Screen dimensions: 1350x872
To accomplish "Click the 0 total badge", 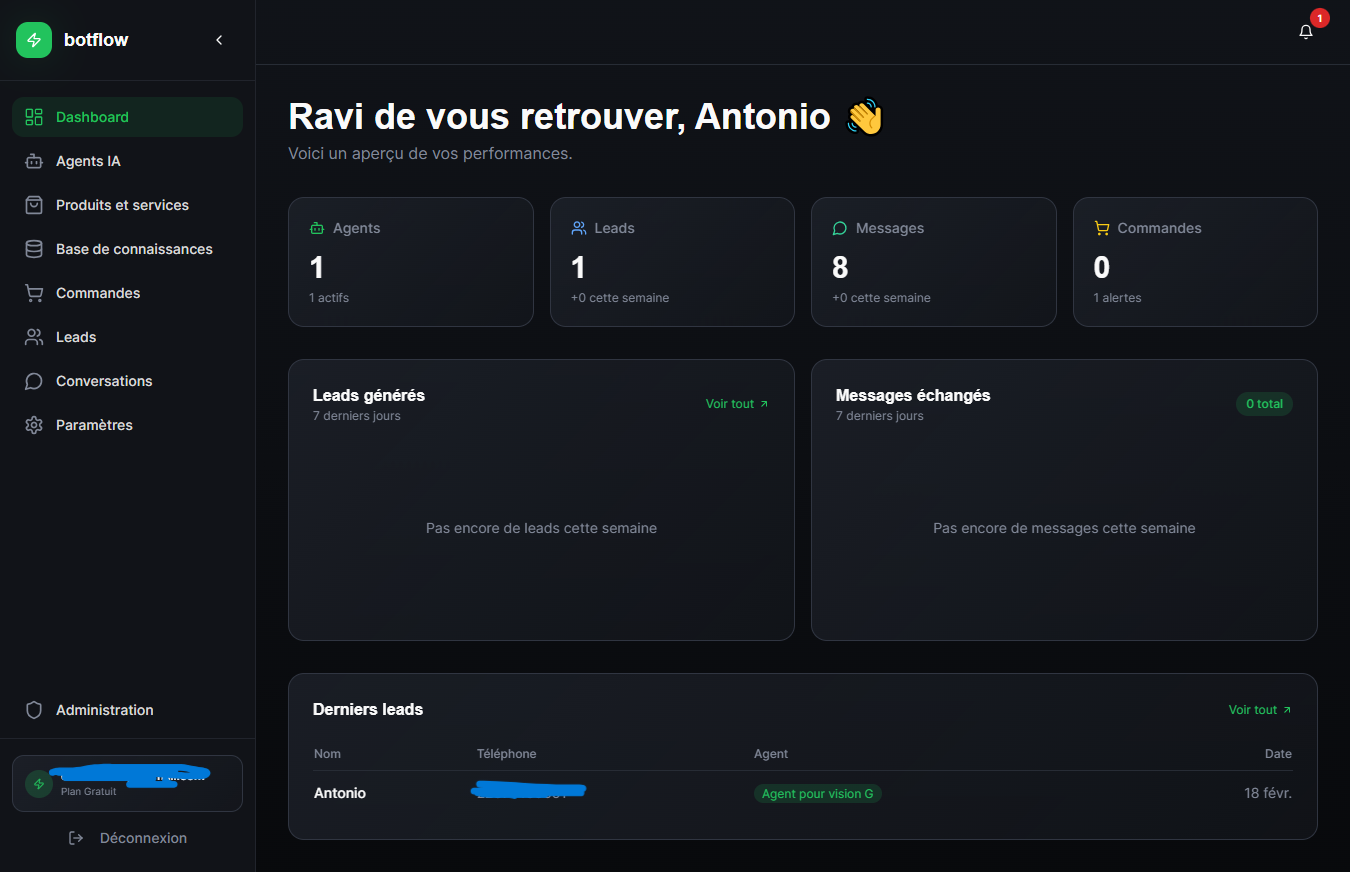I will (x=1264, y=404).
